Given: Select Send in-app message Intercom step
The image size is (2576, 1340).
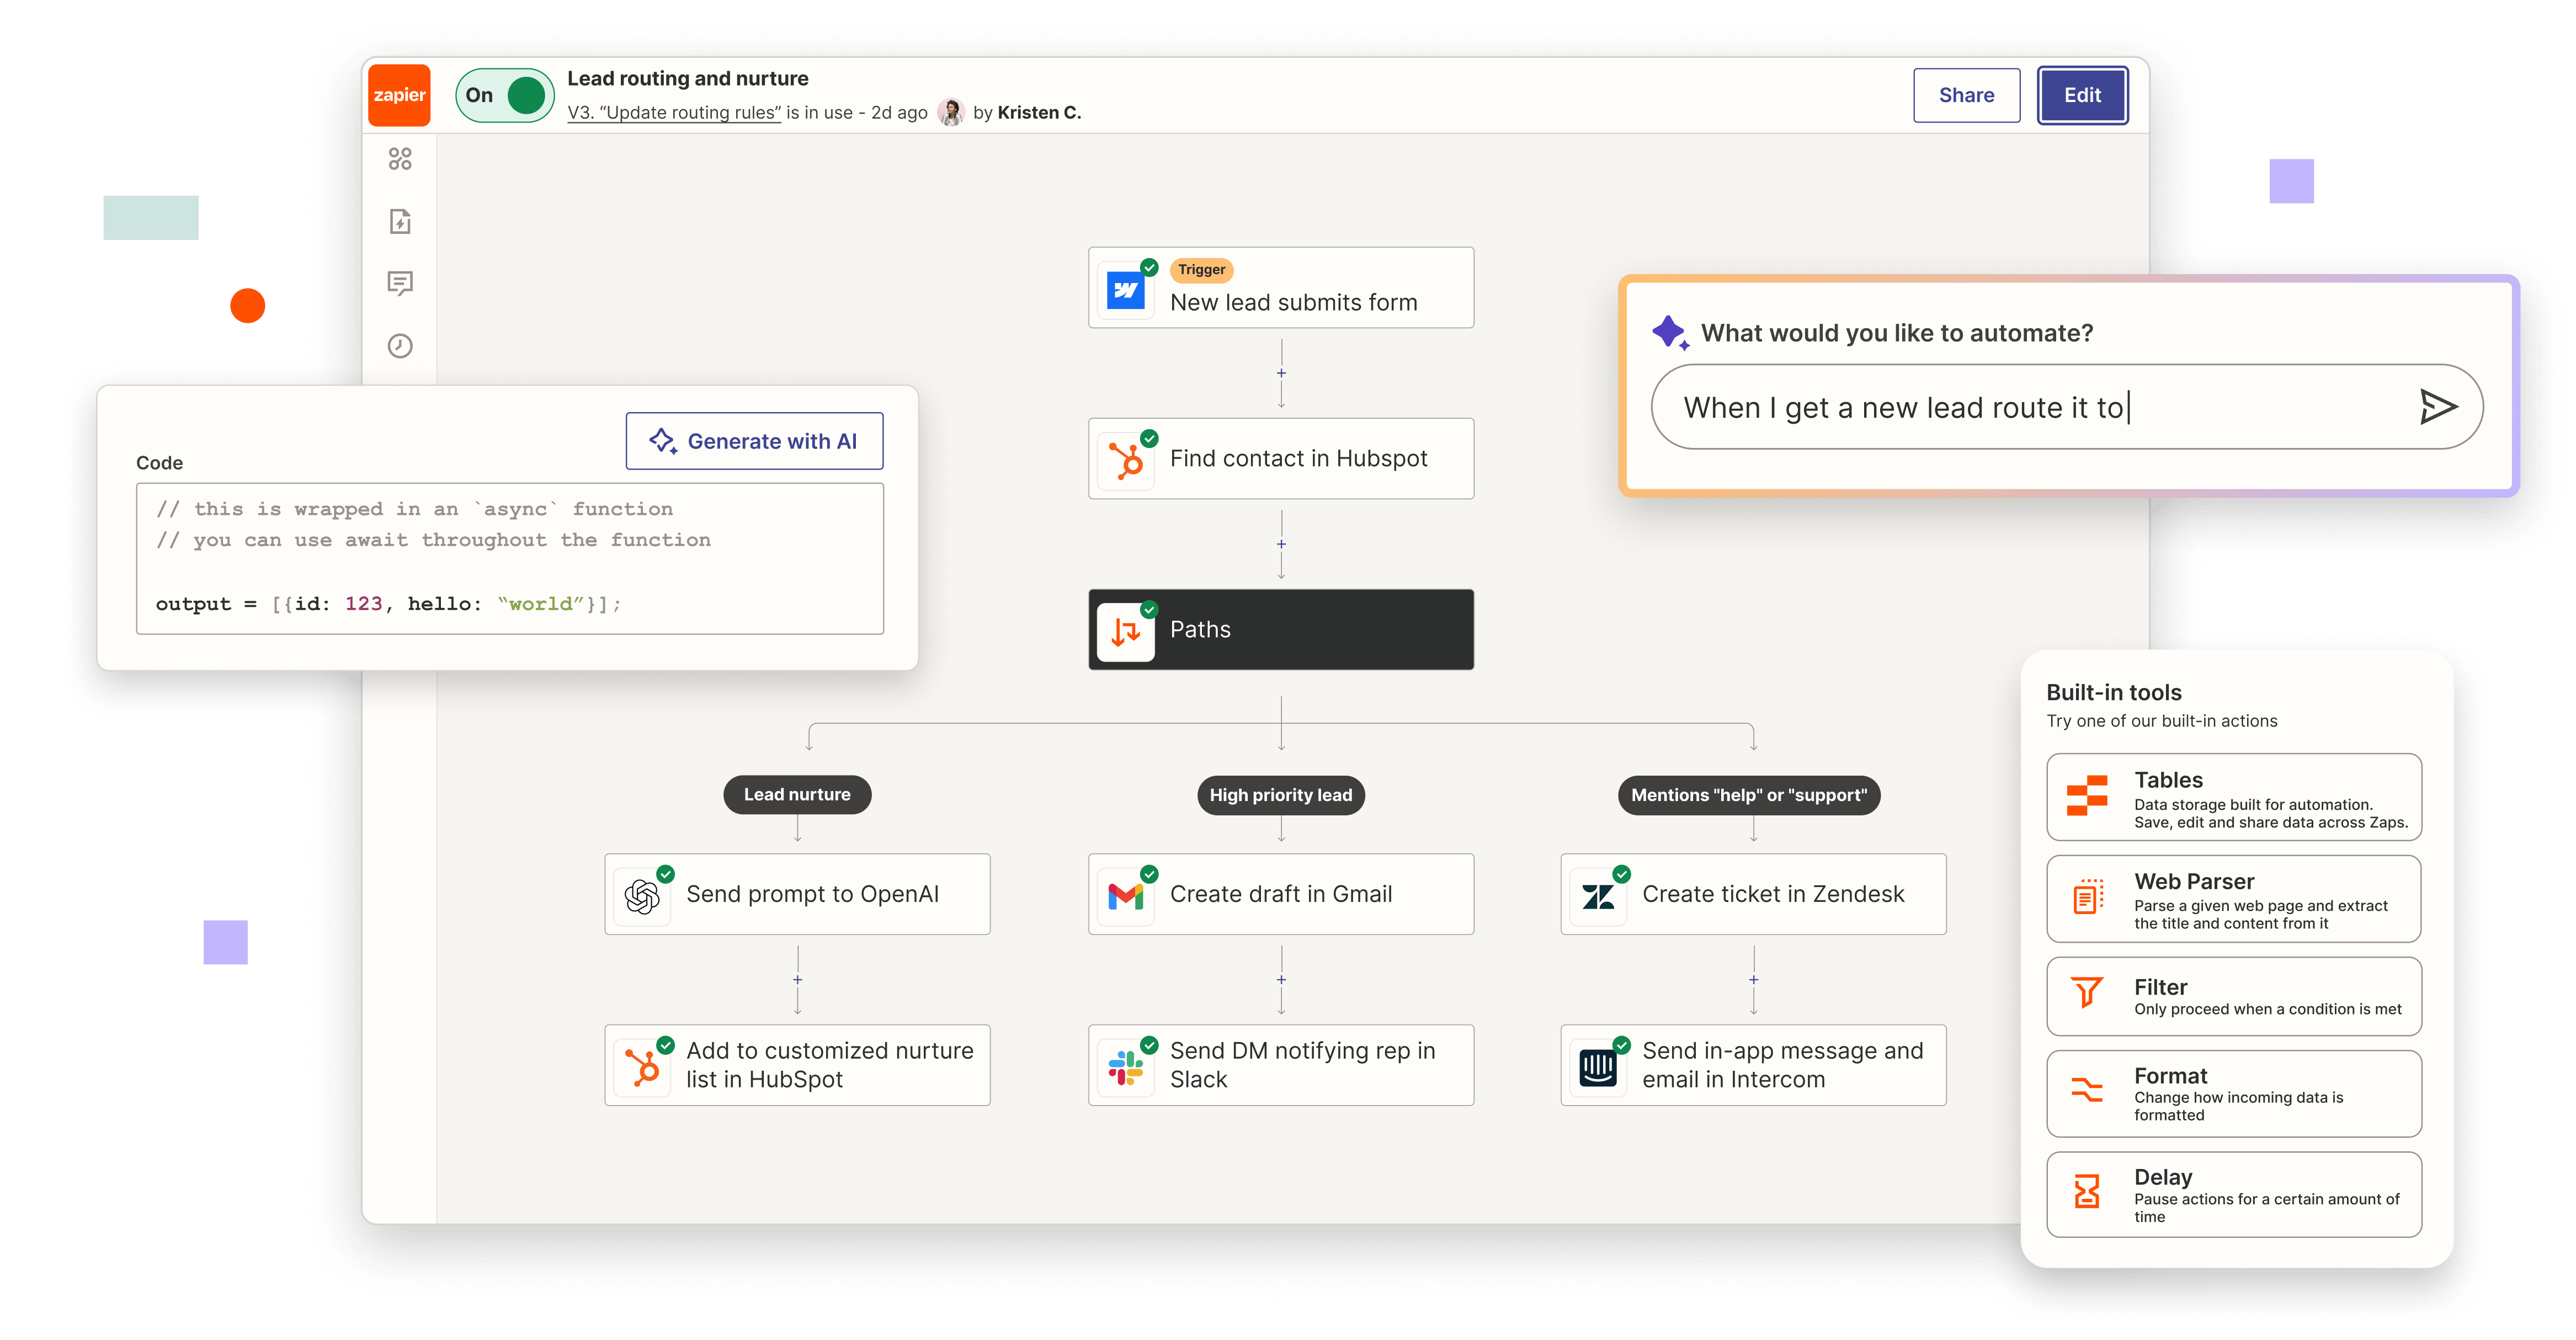Looking at the screenshot, I should pyautogui.click(x=1753, y=1065).
